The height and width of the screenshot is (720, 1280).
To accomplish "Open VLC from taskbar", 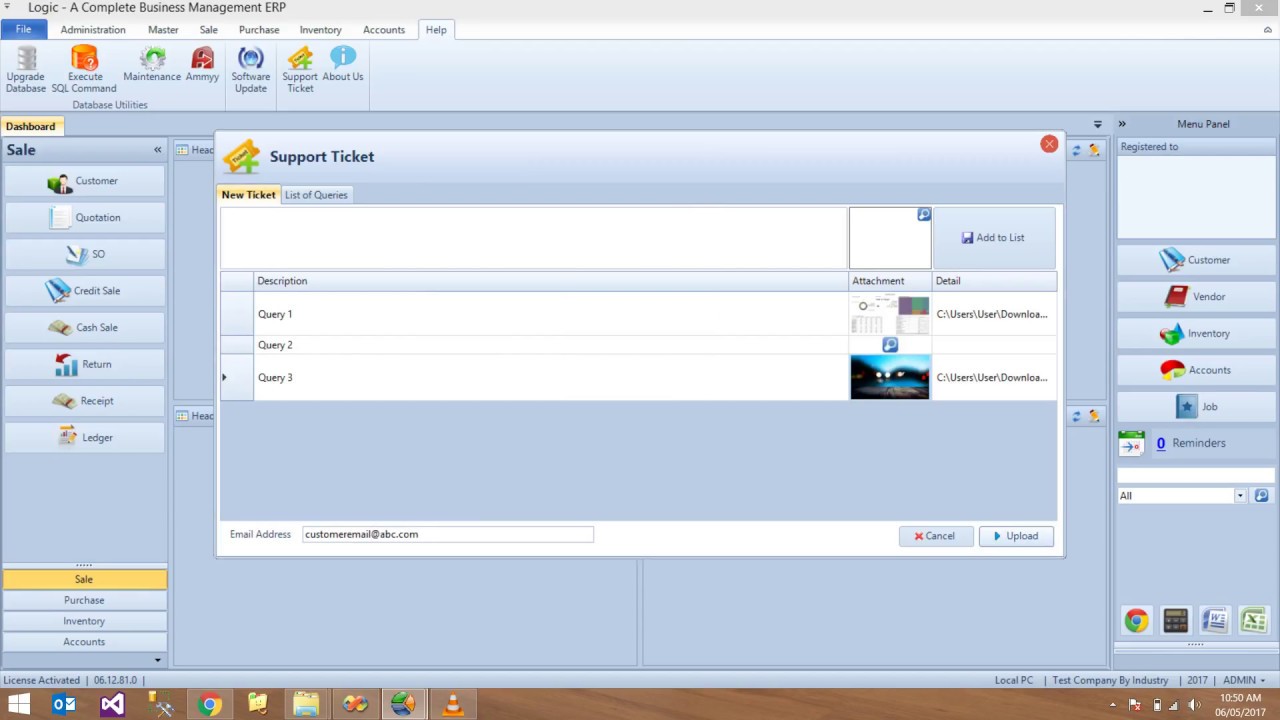I will pyautogui.click(x=453, y=704).
